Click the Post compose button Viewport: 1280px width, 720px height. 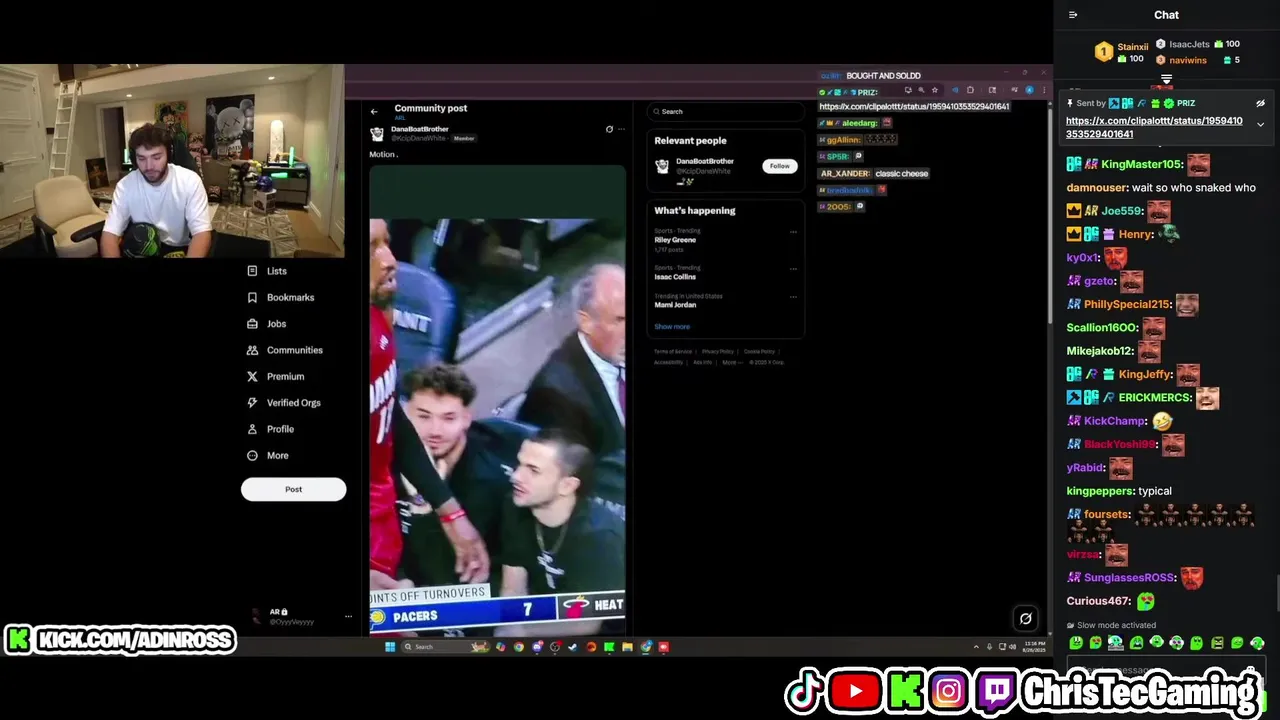point(293,489)
